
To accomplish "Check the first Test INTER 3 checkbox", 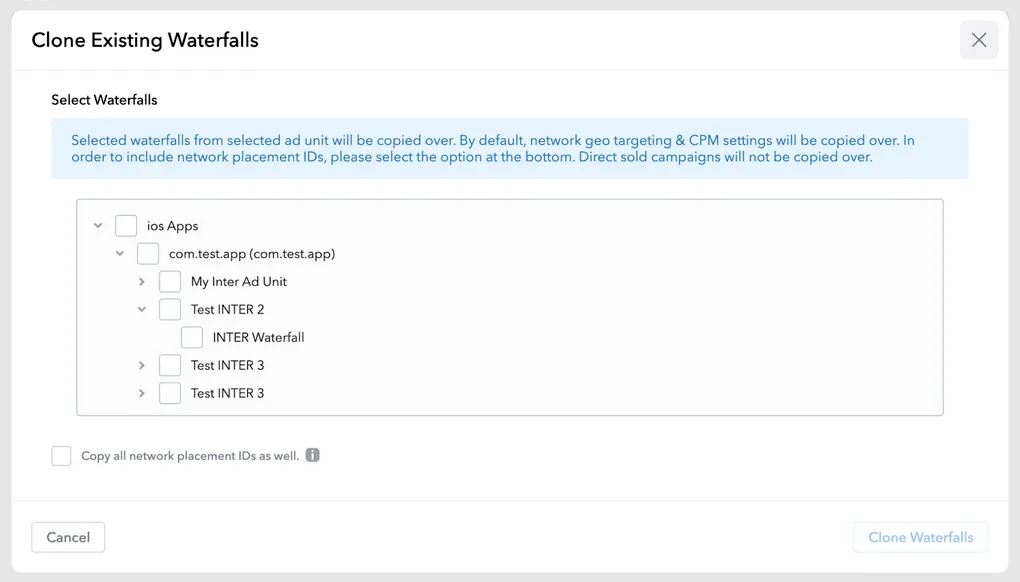I will pos(170,366).
